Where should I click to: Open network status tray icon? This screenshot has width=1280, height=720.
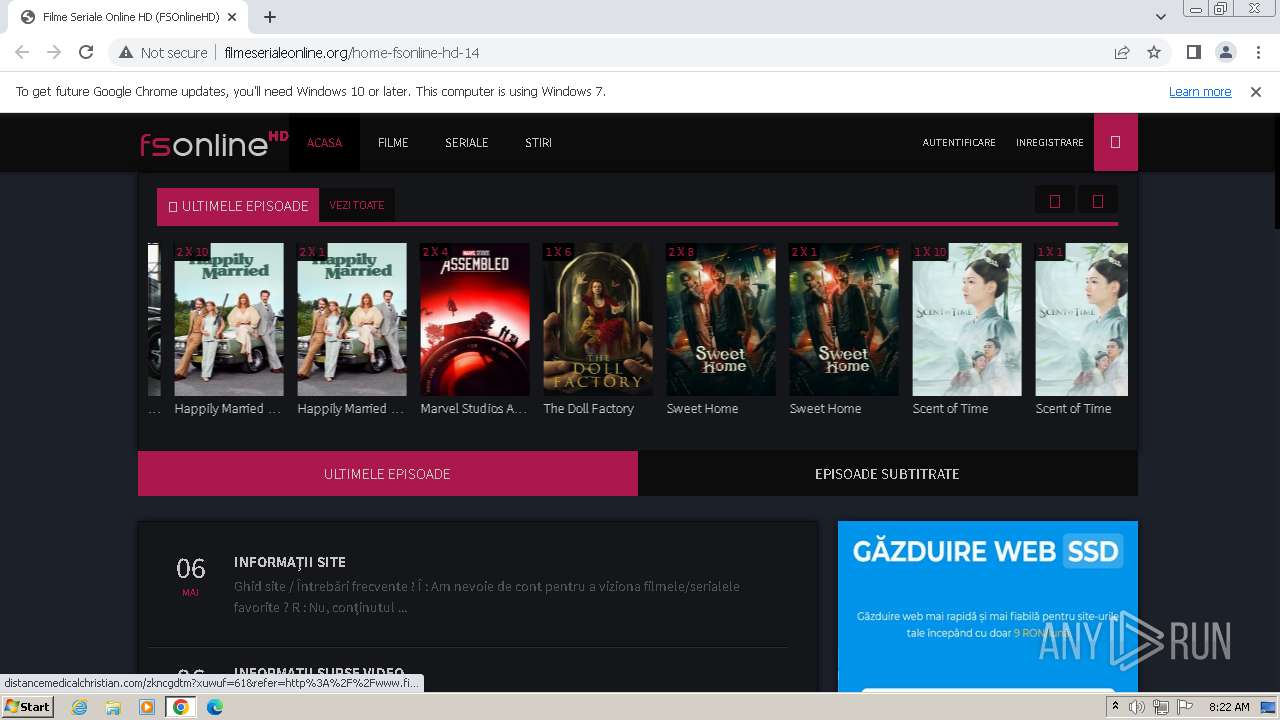tap(1161, 707)
